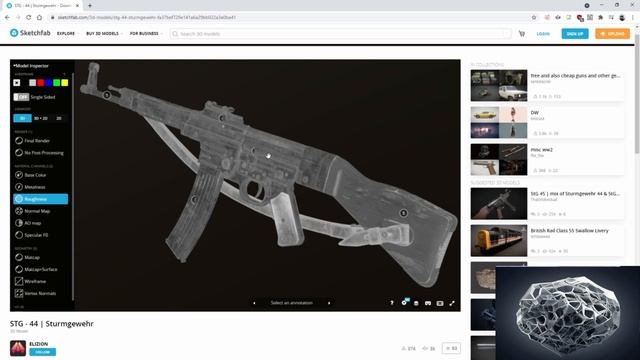Enable the Wireframe geometry view
Viewport: 640px width, 360px height.
[31, 281]
